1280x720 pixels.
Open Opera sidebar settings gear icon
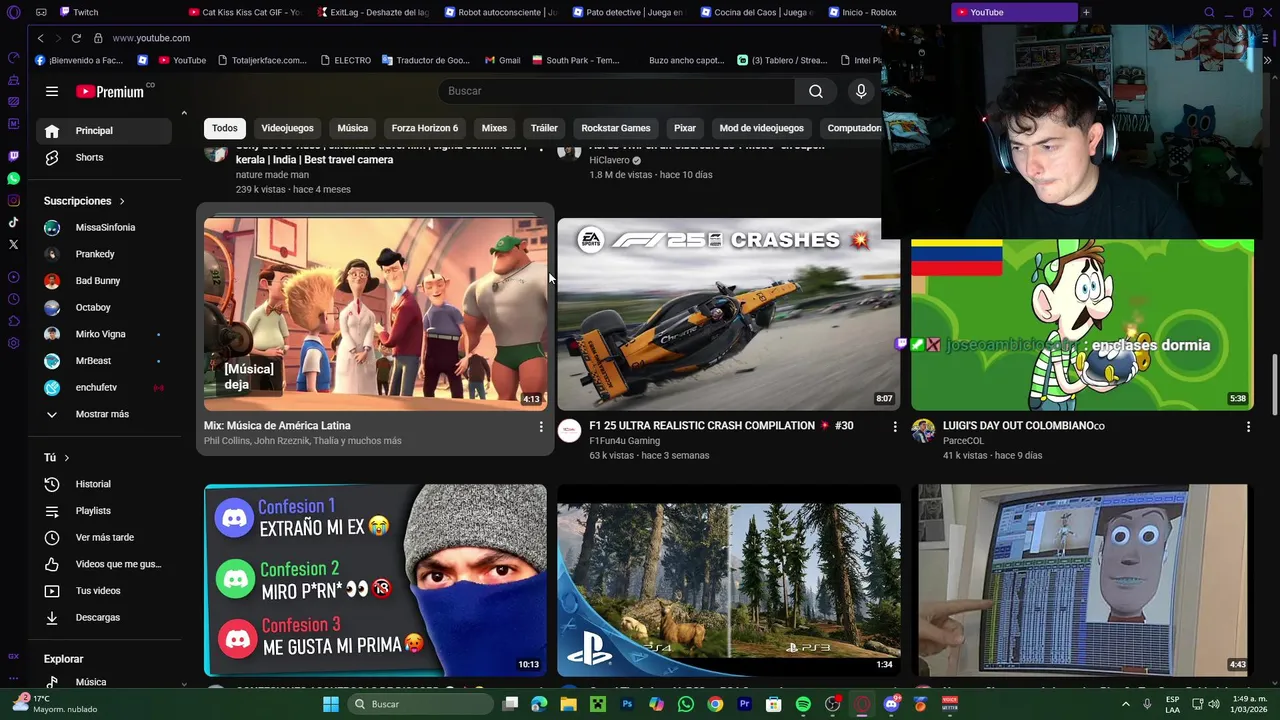(13, 343)
